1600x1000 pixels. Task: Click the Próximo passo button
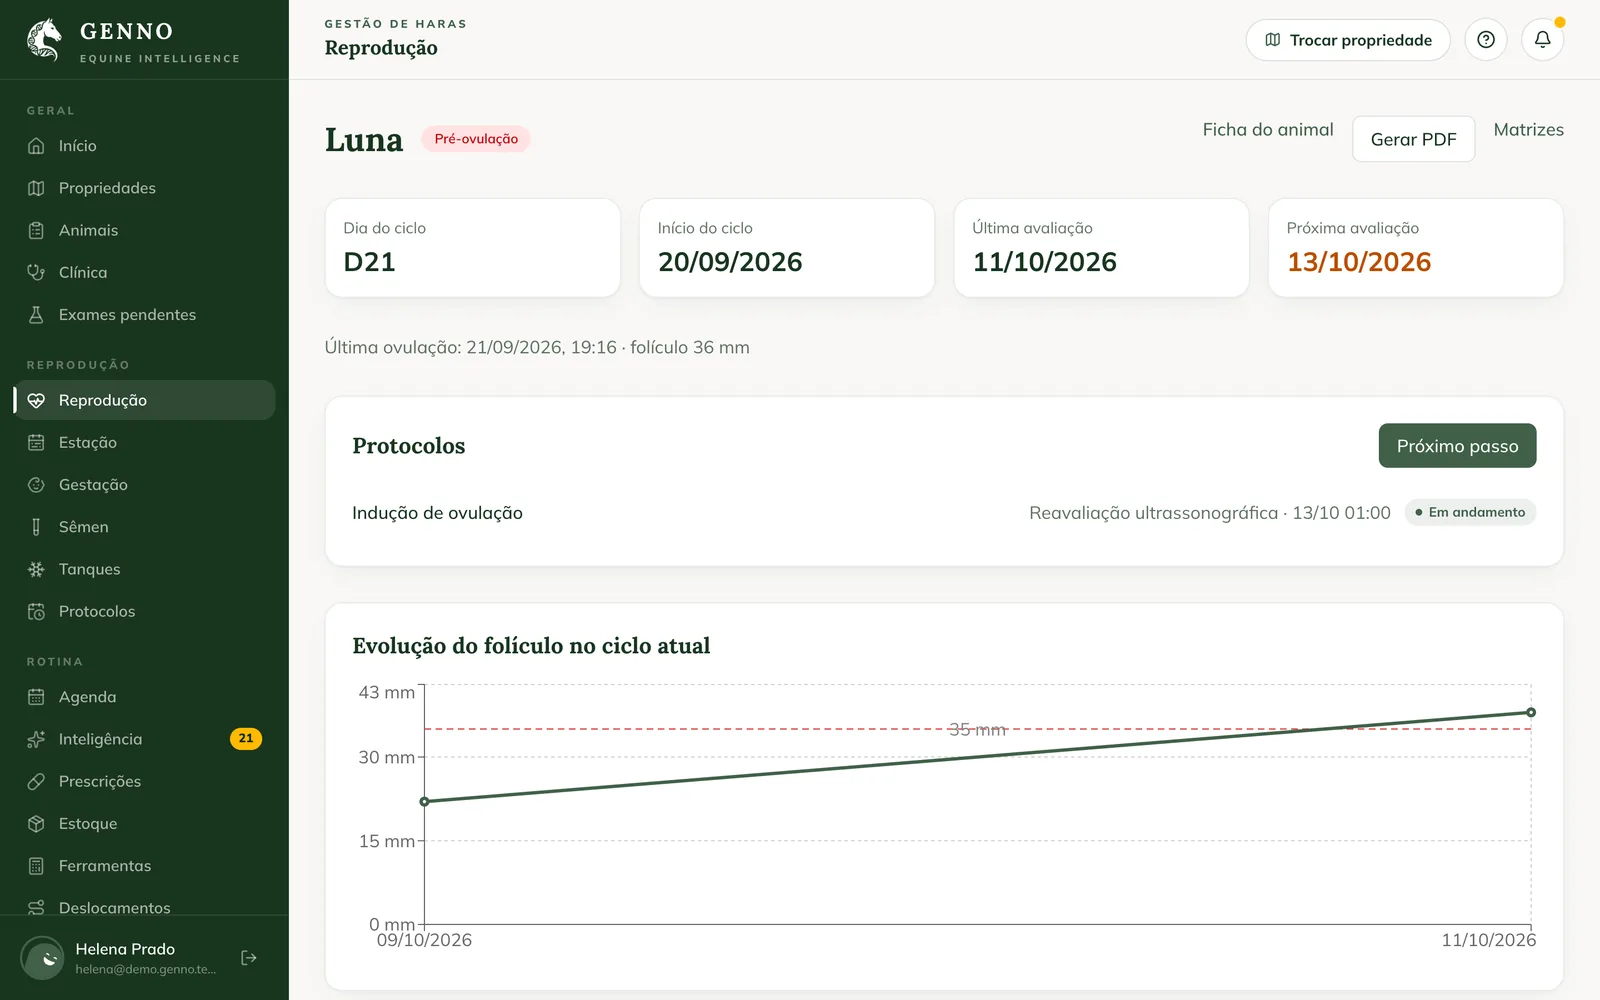pos(1457,446)
